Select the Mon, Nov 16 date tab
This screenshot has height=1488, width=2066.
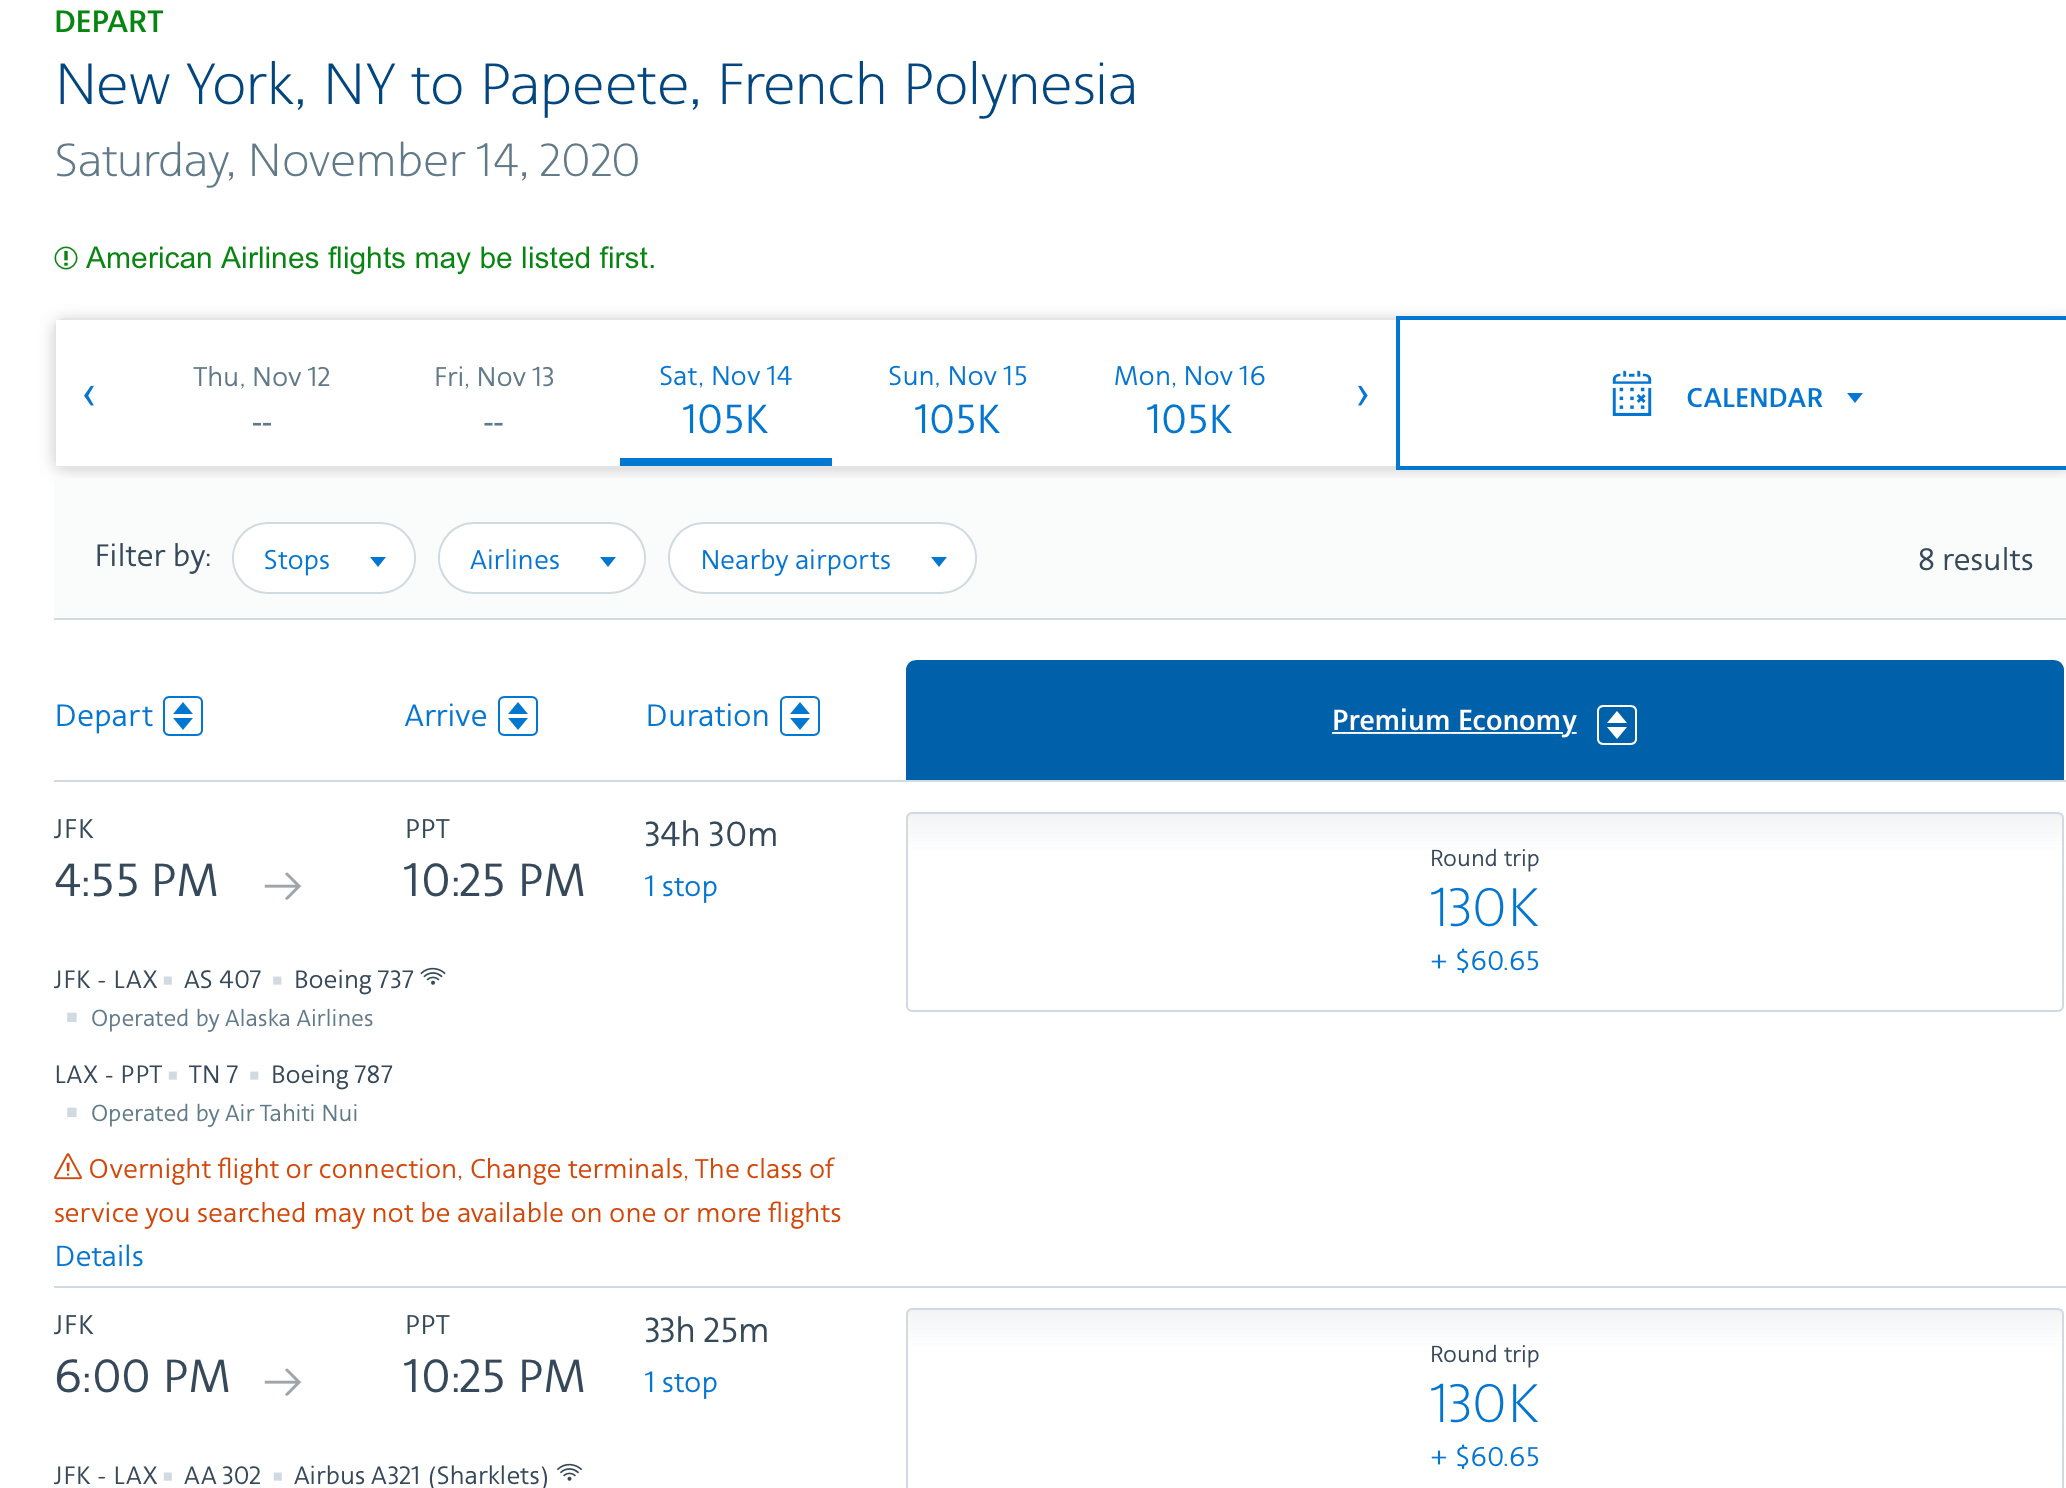pos(1189,398)
